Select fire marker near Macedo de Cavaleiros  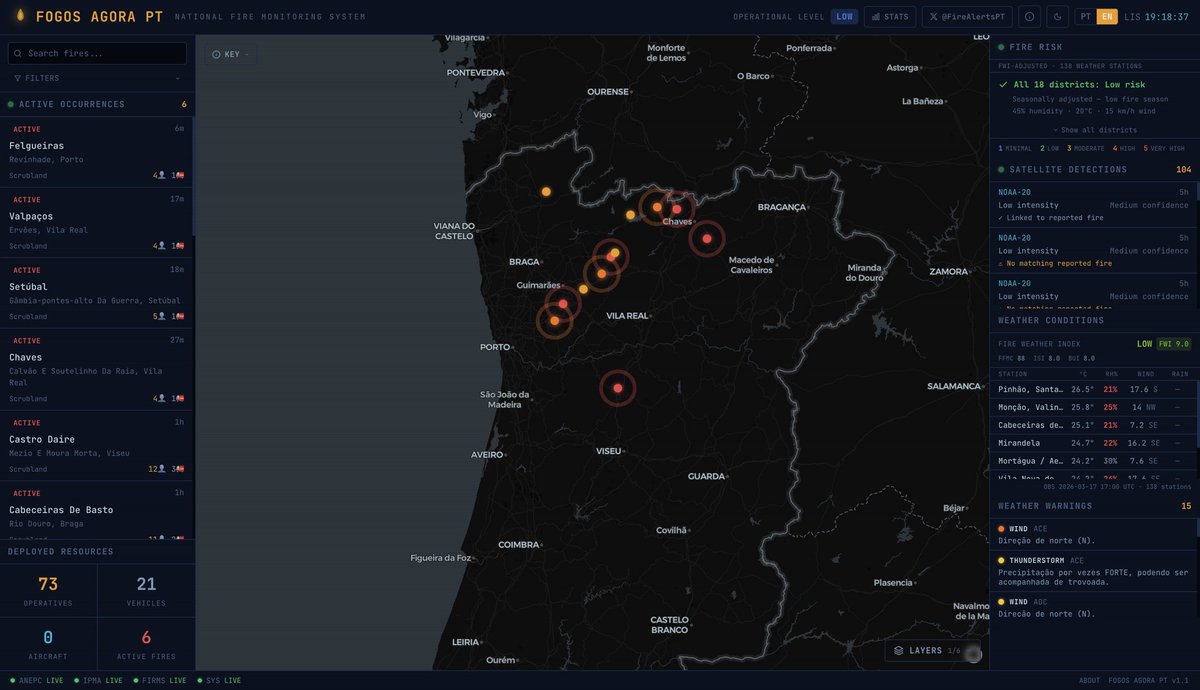click(x=707, y=238)
